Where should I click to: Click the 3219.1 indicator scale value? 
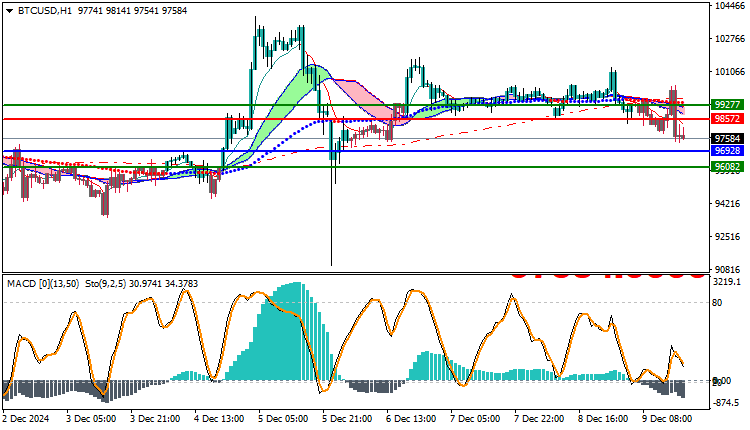(726, 282)
